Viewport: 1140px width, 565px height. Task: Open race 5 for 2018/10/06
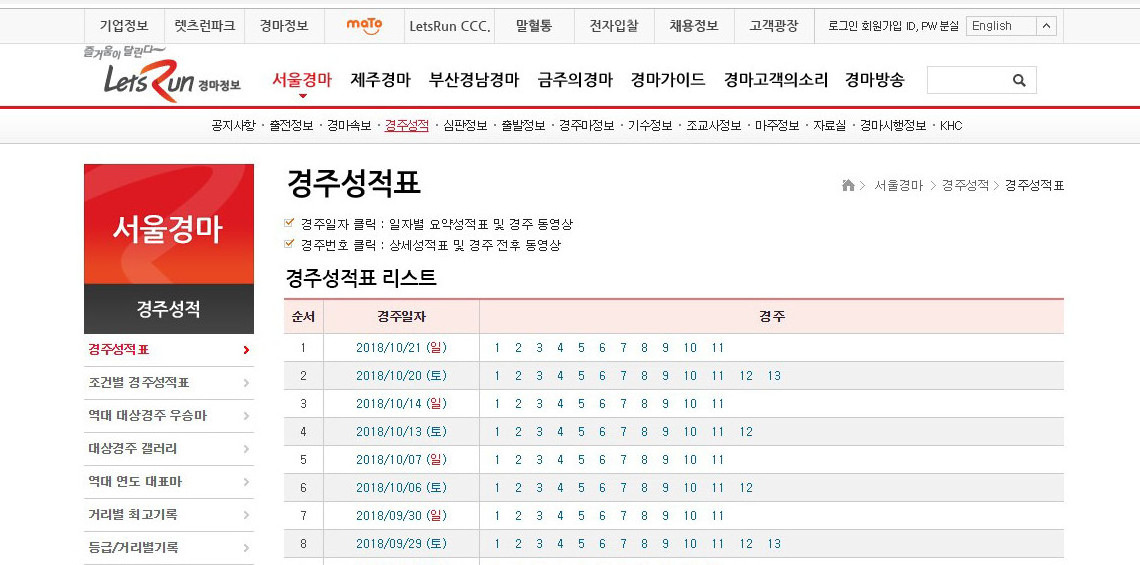pos(581,488)
